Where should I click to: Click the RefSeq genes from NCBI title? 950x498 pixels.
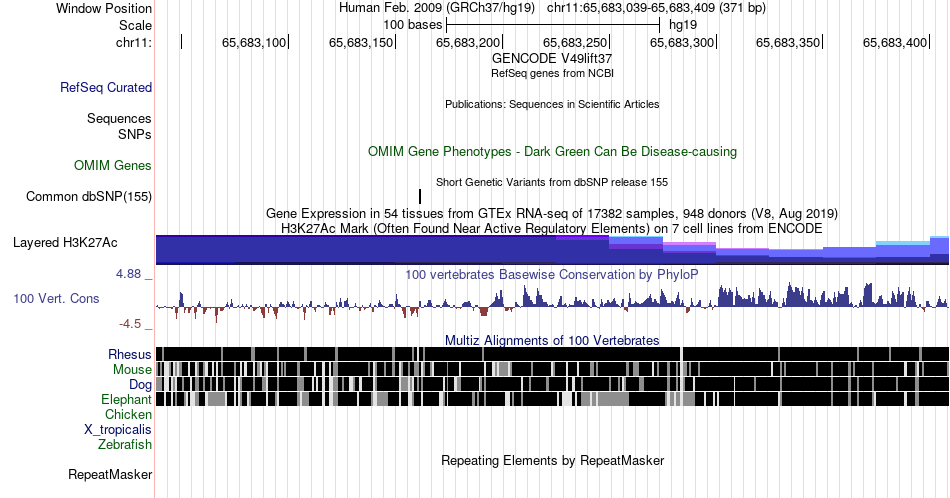(x=552, y=73)
